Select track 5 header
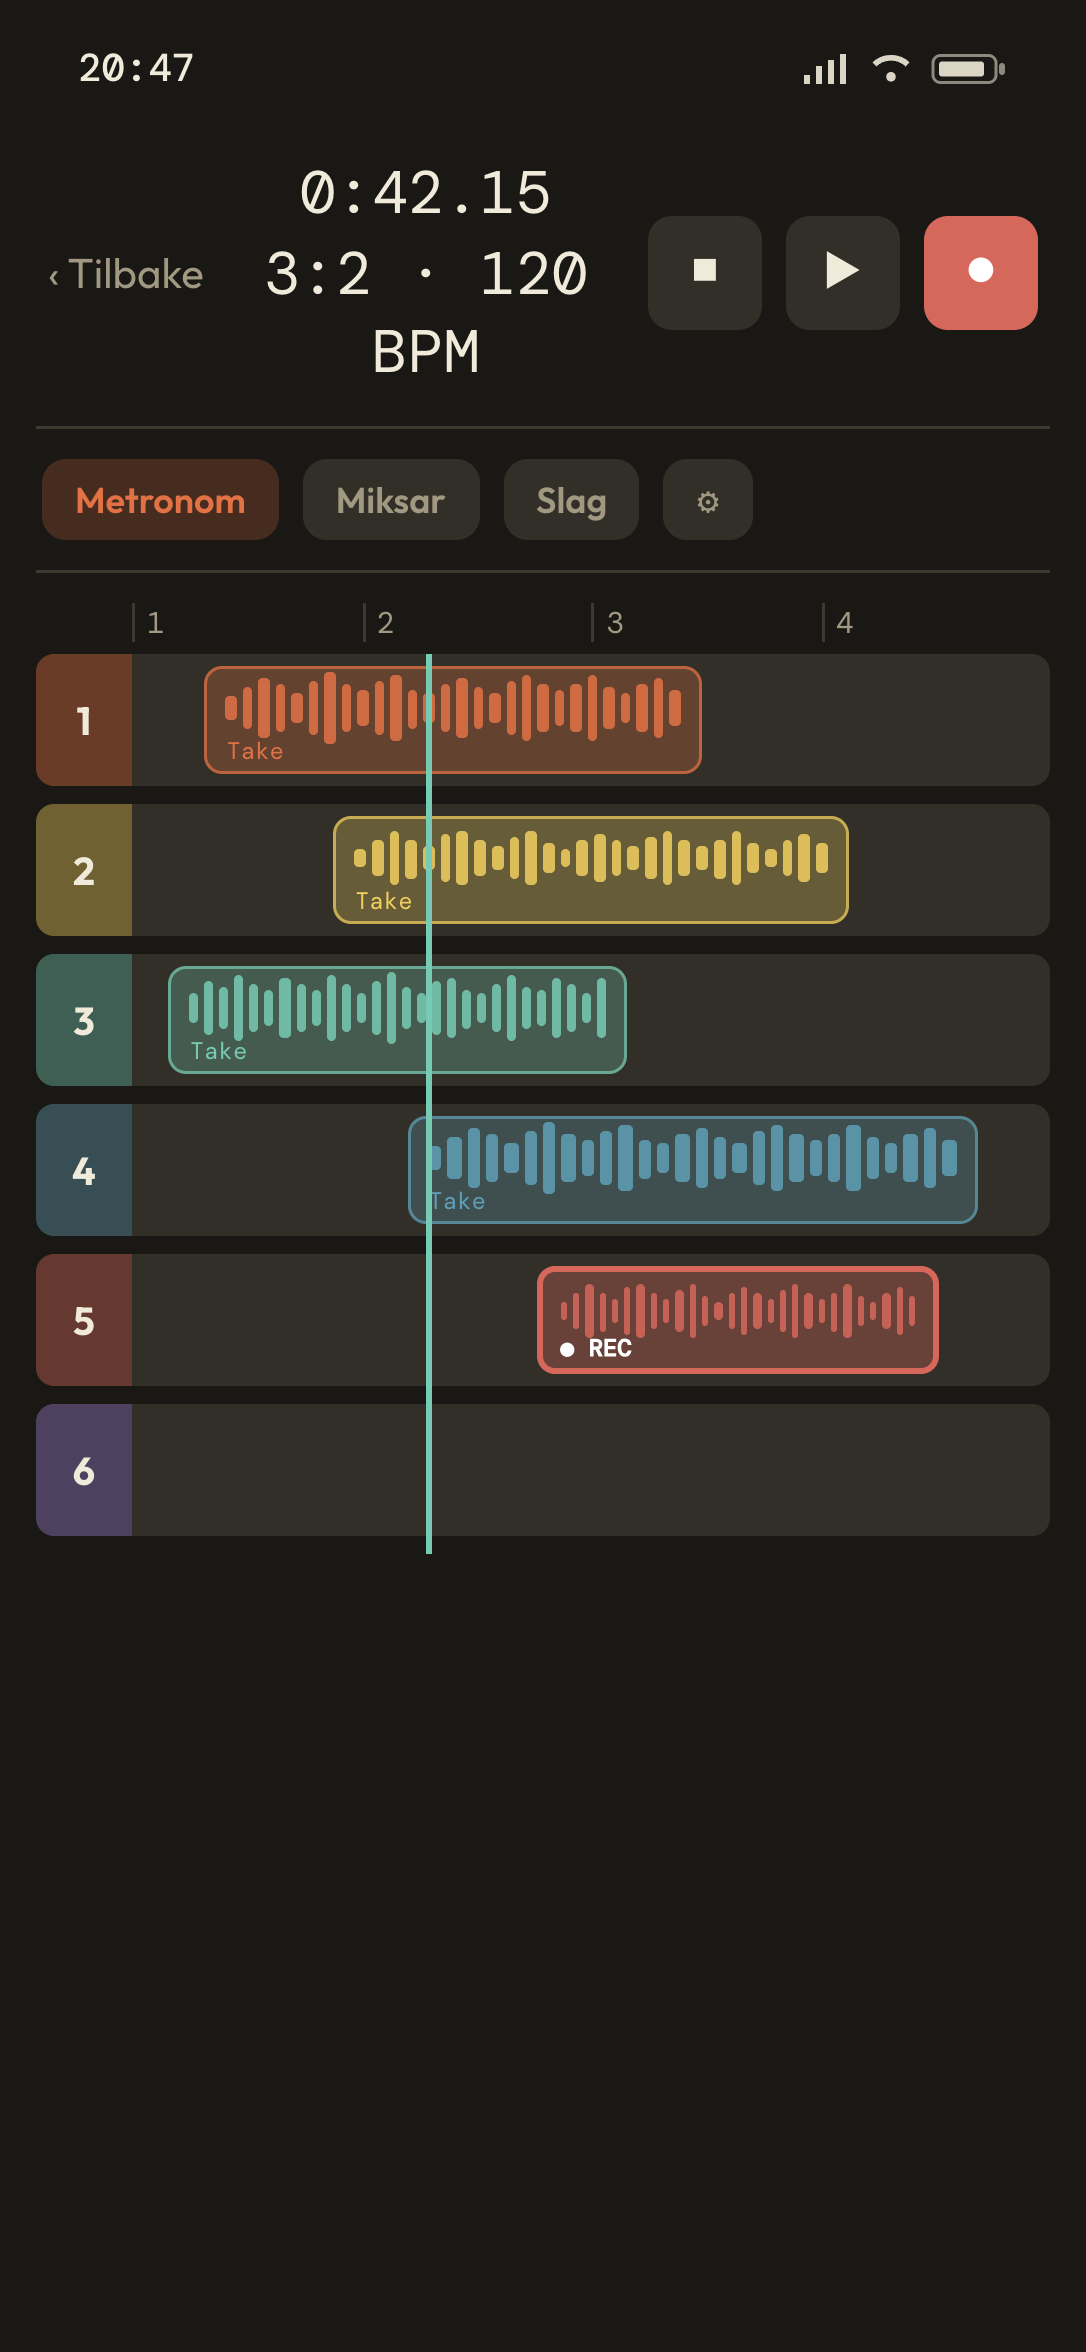This screenshot has width=1086, height=2352. coord(84,1320)
